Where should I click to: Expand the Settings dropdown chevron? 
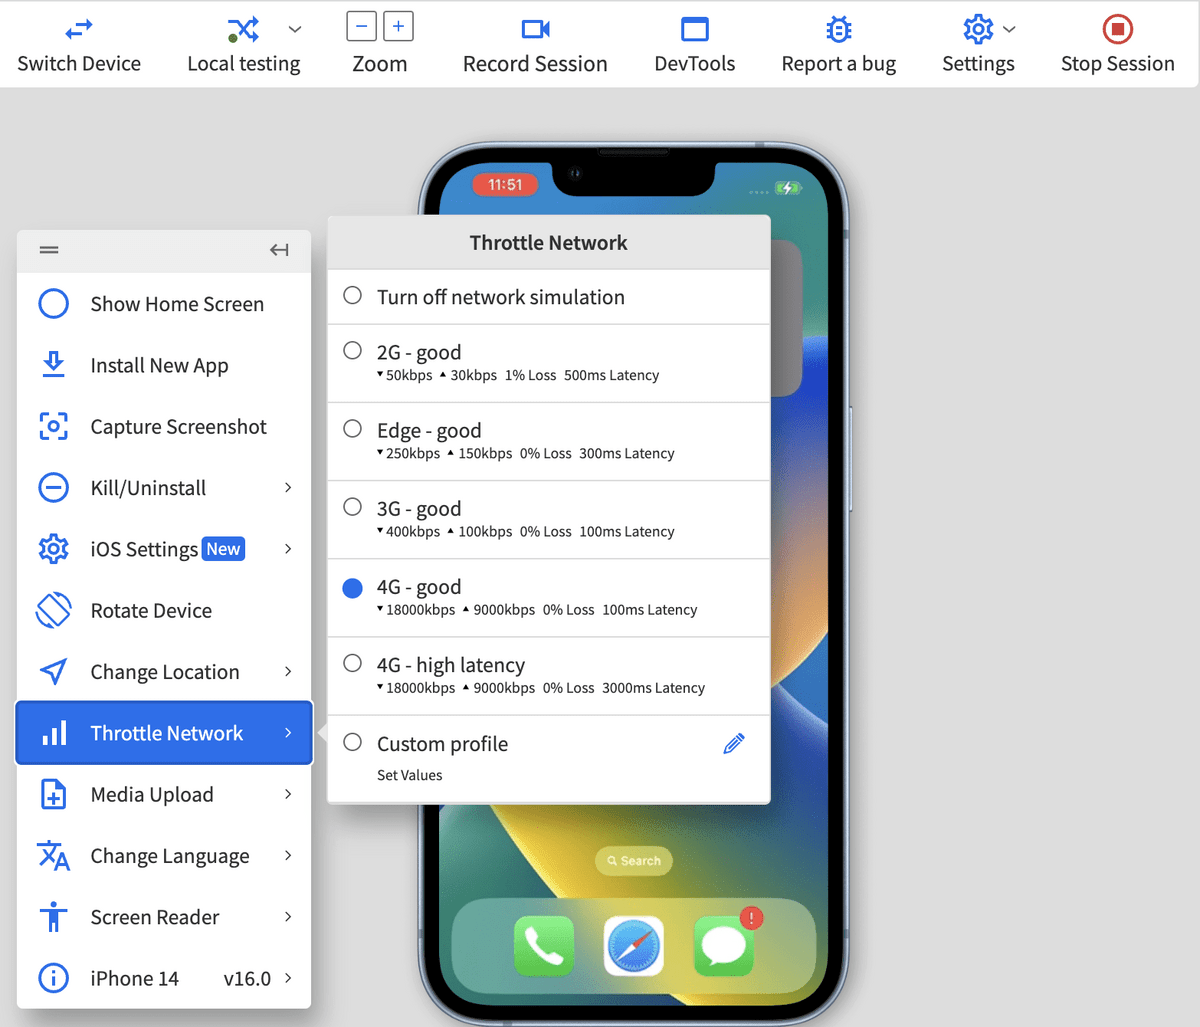[1009, 29]
